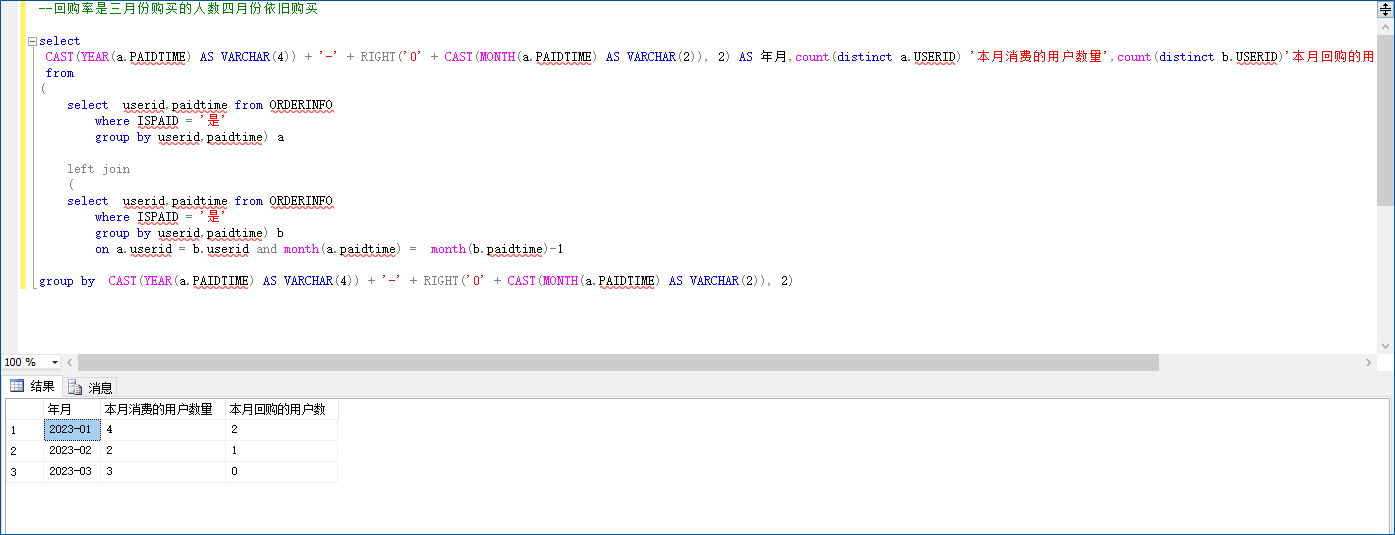This screenshot has width=1395, height=535.
Task: Select the 本月消费的用户数量 column header
Action: coord(163,409)
